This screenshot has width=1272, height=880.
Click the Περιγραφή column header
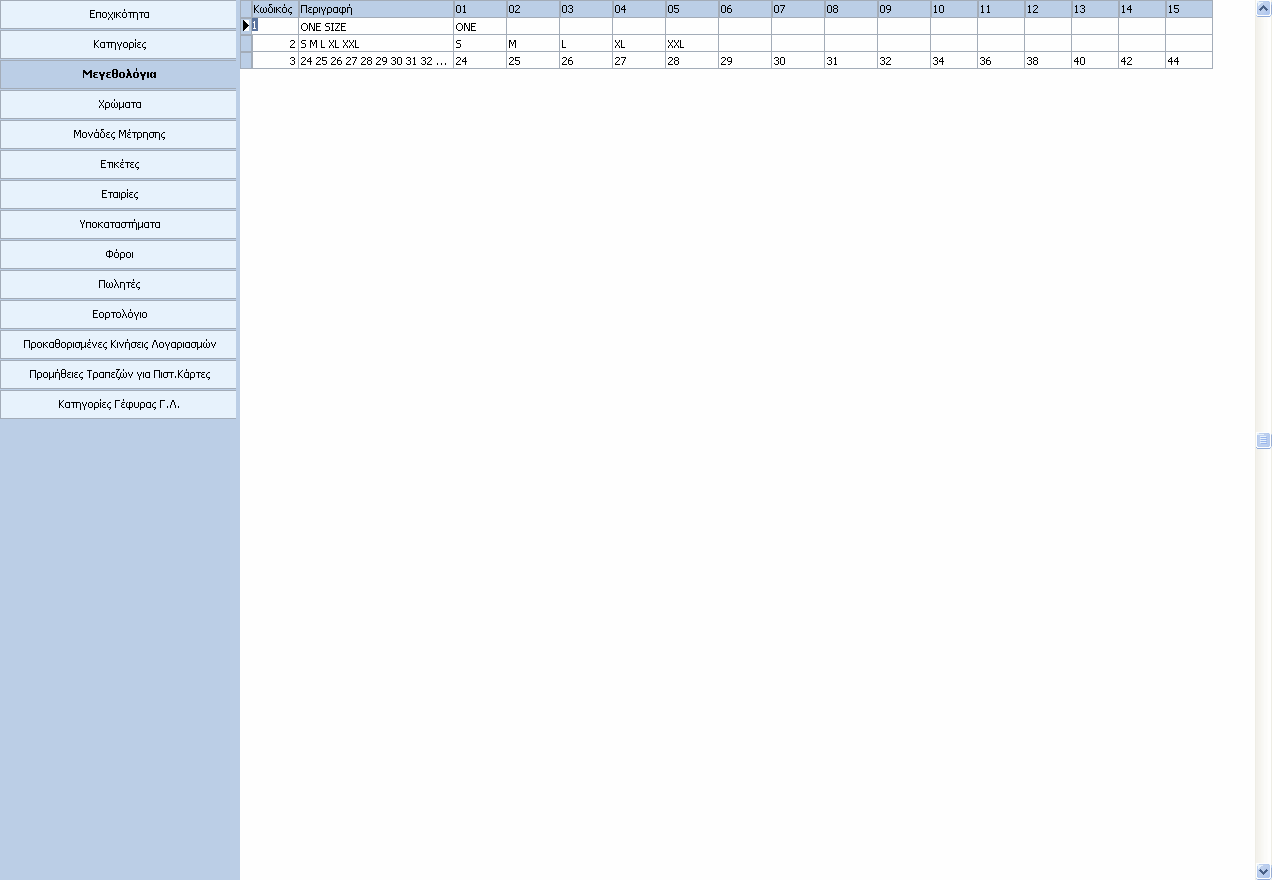pos(375,9)
